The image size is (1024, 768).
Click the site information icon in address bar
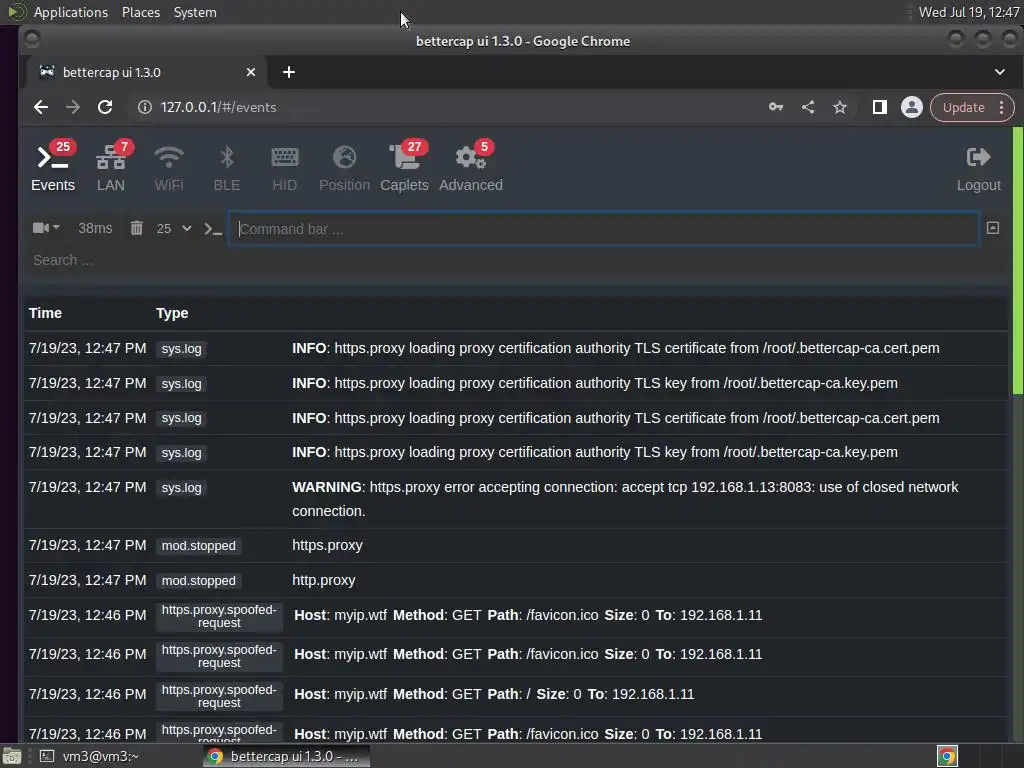coord(144,107)
